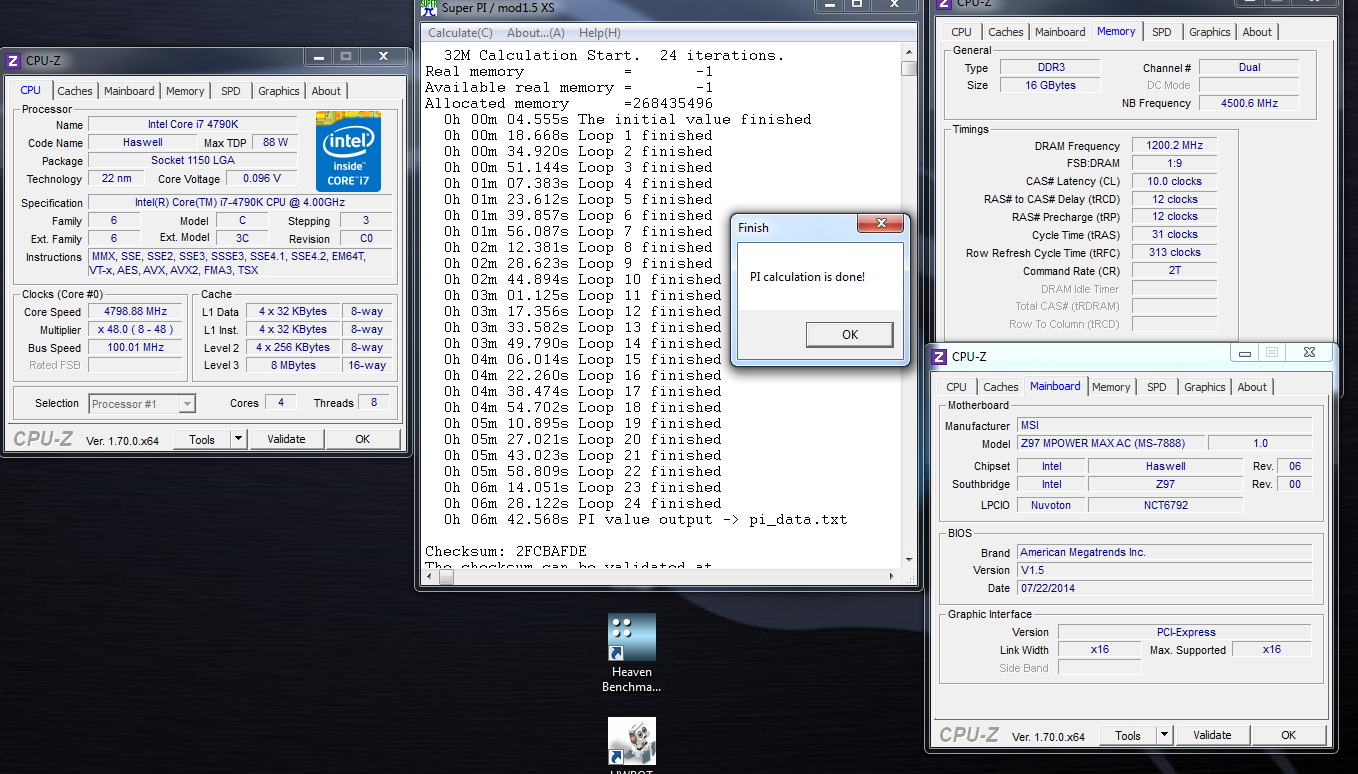This screenshot has height=774, width=1358.
Task: Click the CPU-Z title bar icon, CPU window
Action: click(x=13, y=61)
